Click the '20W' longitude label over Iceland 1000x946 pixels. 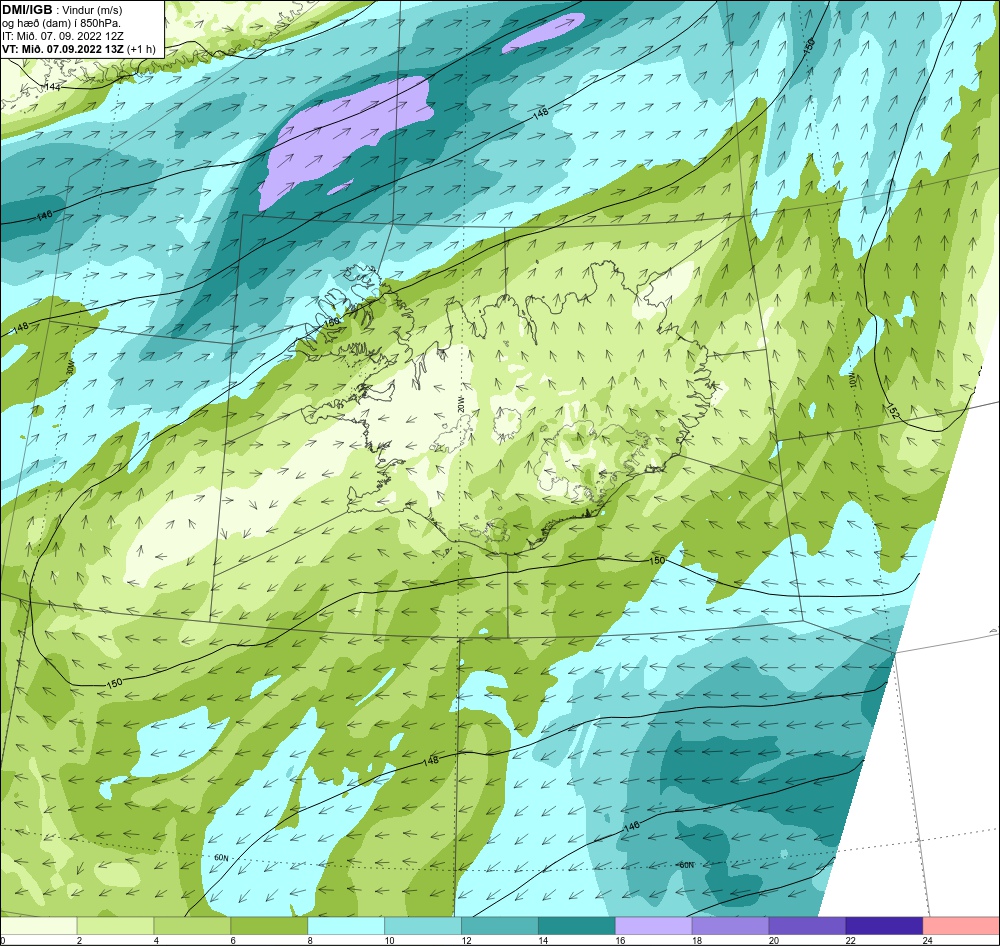click(460, 404)
